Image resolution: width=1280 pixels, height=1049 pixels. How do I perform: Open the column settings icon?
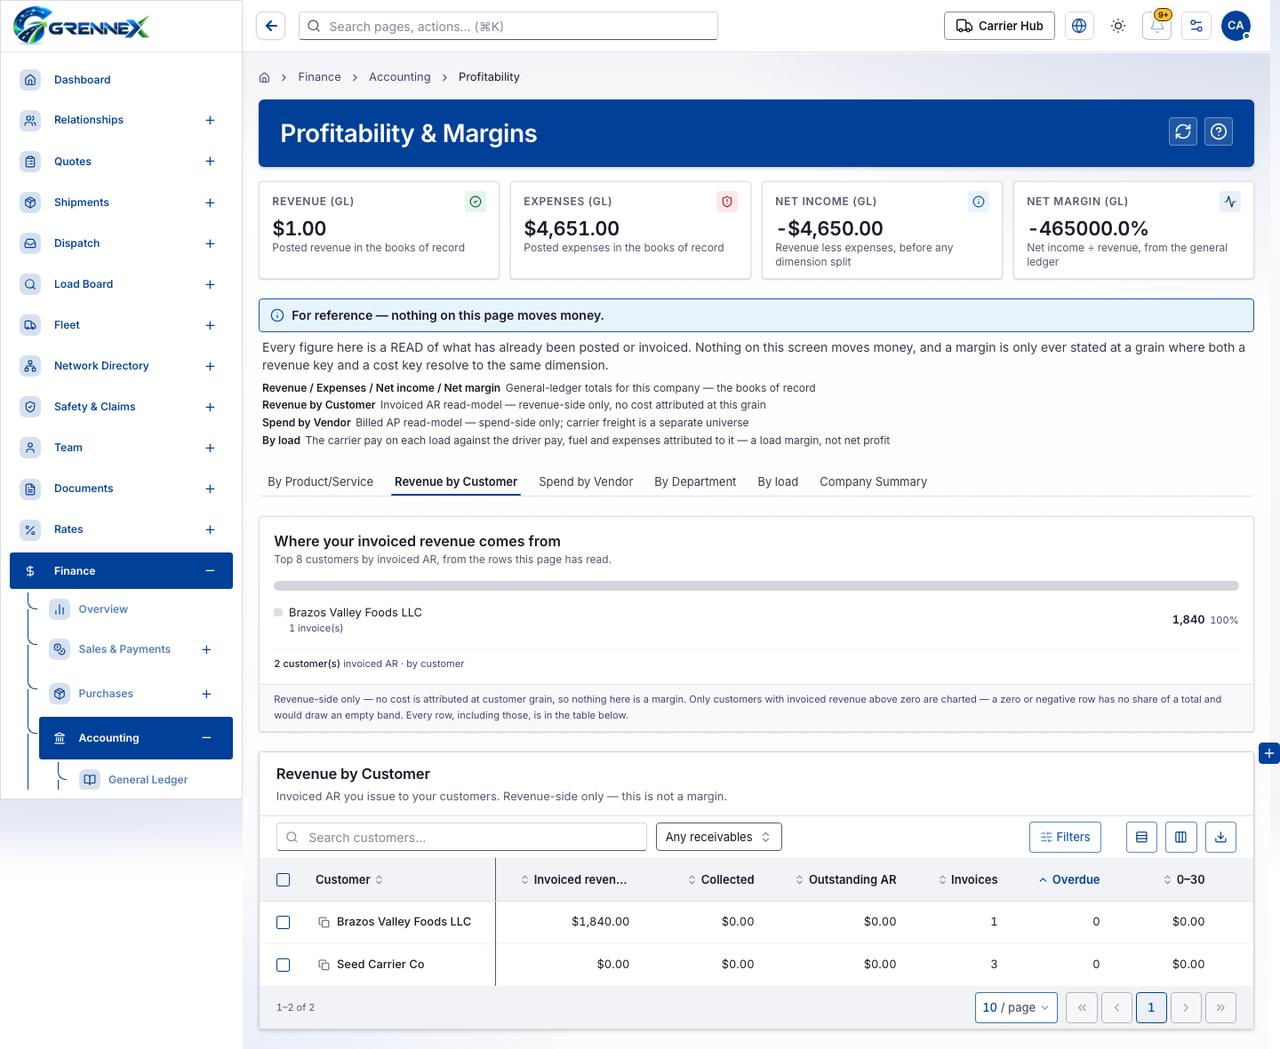pos(1181,837)
